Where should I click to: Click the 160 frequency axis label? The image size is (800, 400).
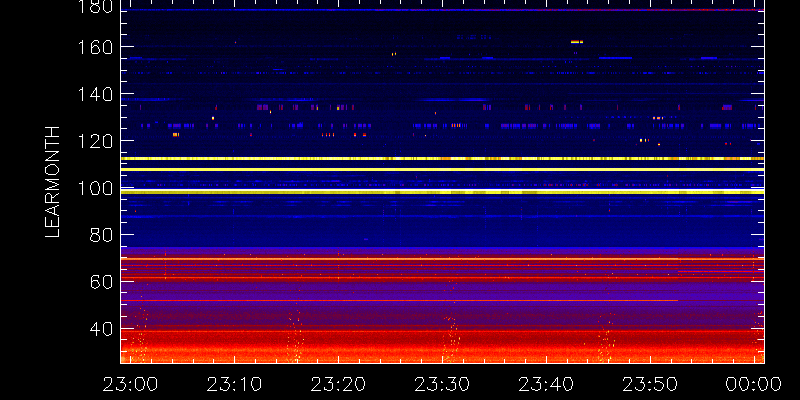[94, 47]
